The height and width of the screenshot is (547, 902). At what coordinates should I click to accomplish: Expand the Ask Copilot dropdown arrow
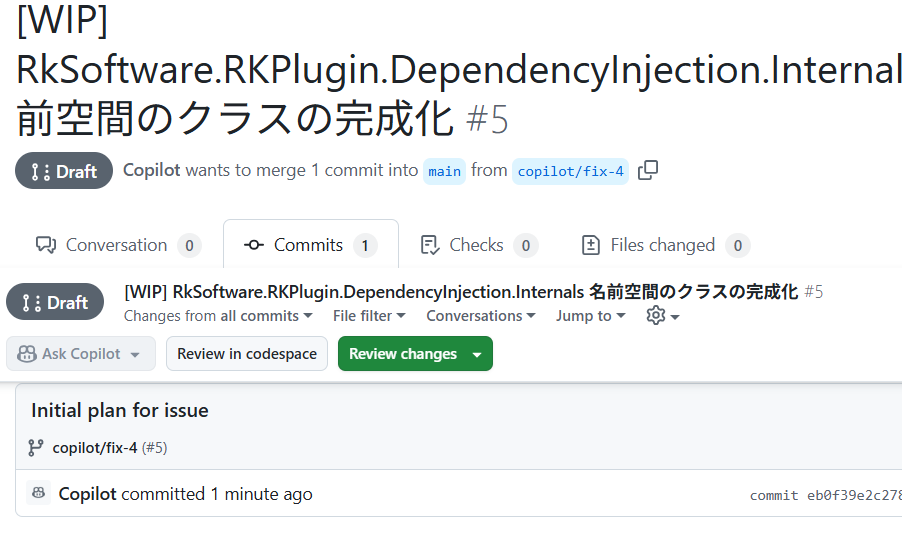135,354
